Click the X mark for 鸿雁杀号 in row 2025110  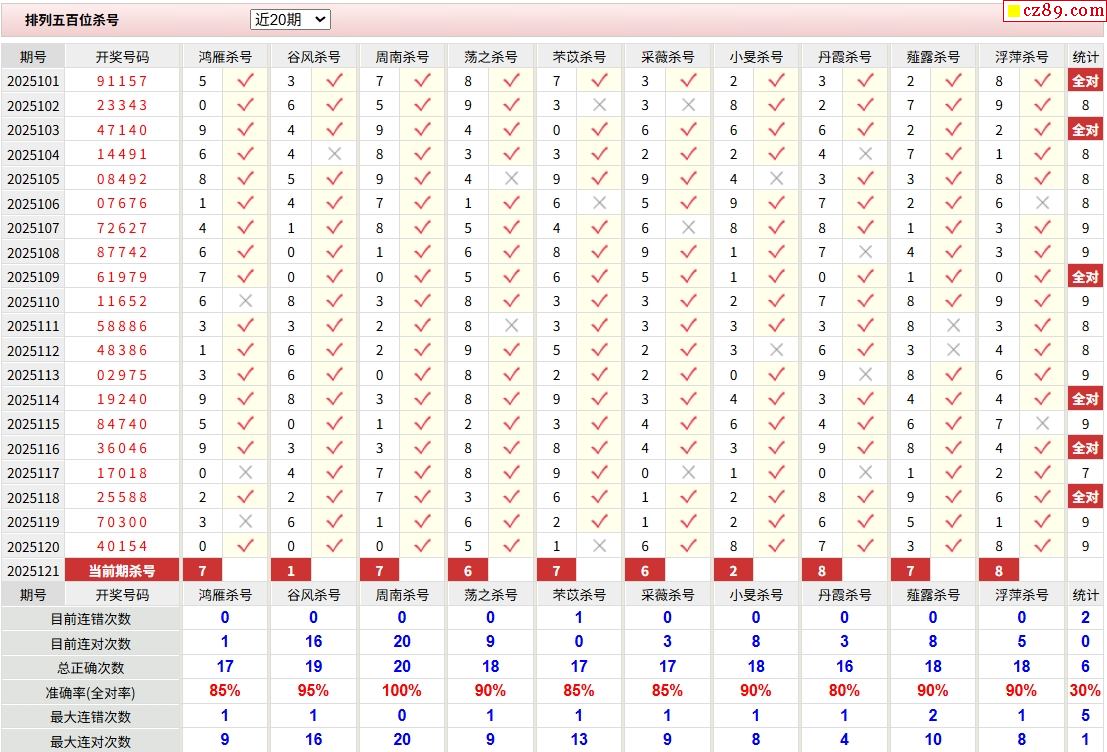click(x=246, y=301)
